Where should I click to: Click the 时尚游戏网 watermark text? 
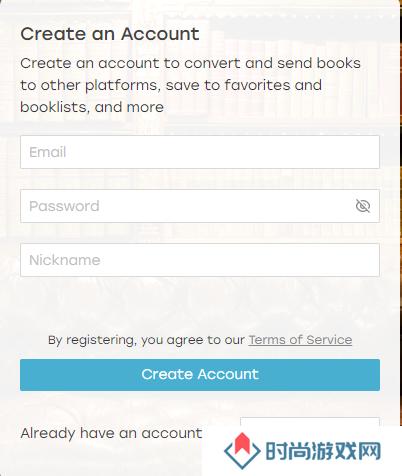click(323, 451)
